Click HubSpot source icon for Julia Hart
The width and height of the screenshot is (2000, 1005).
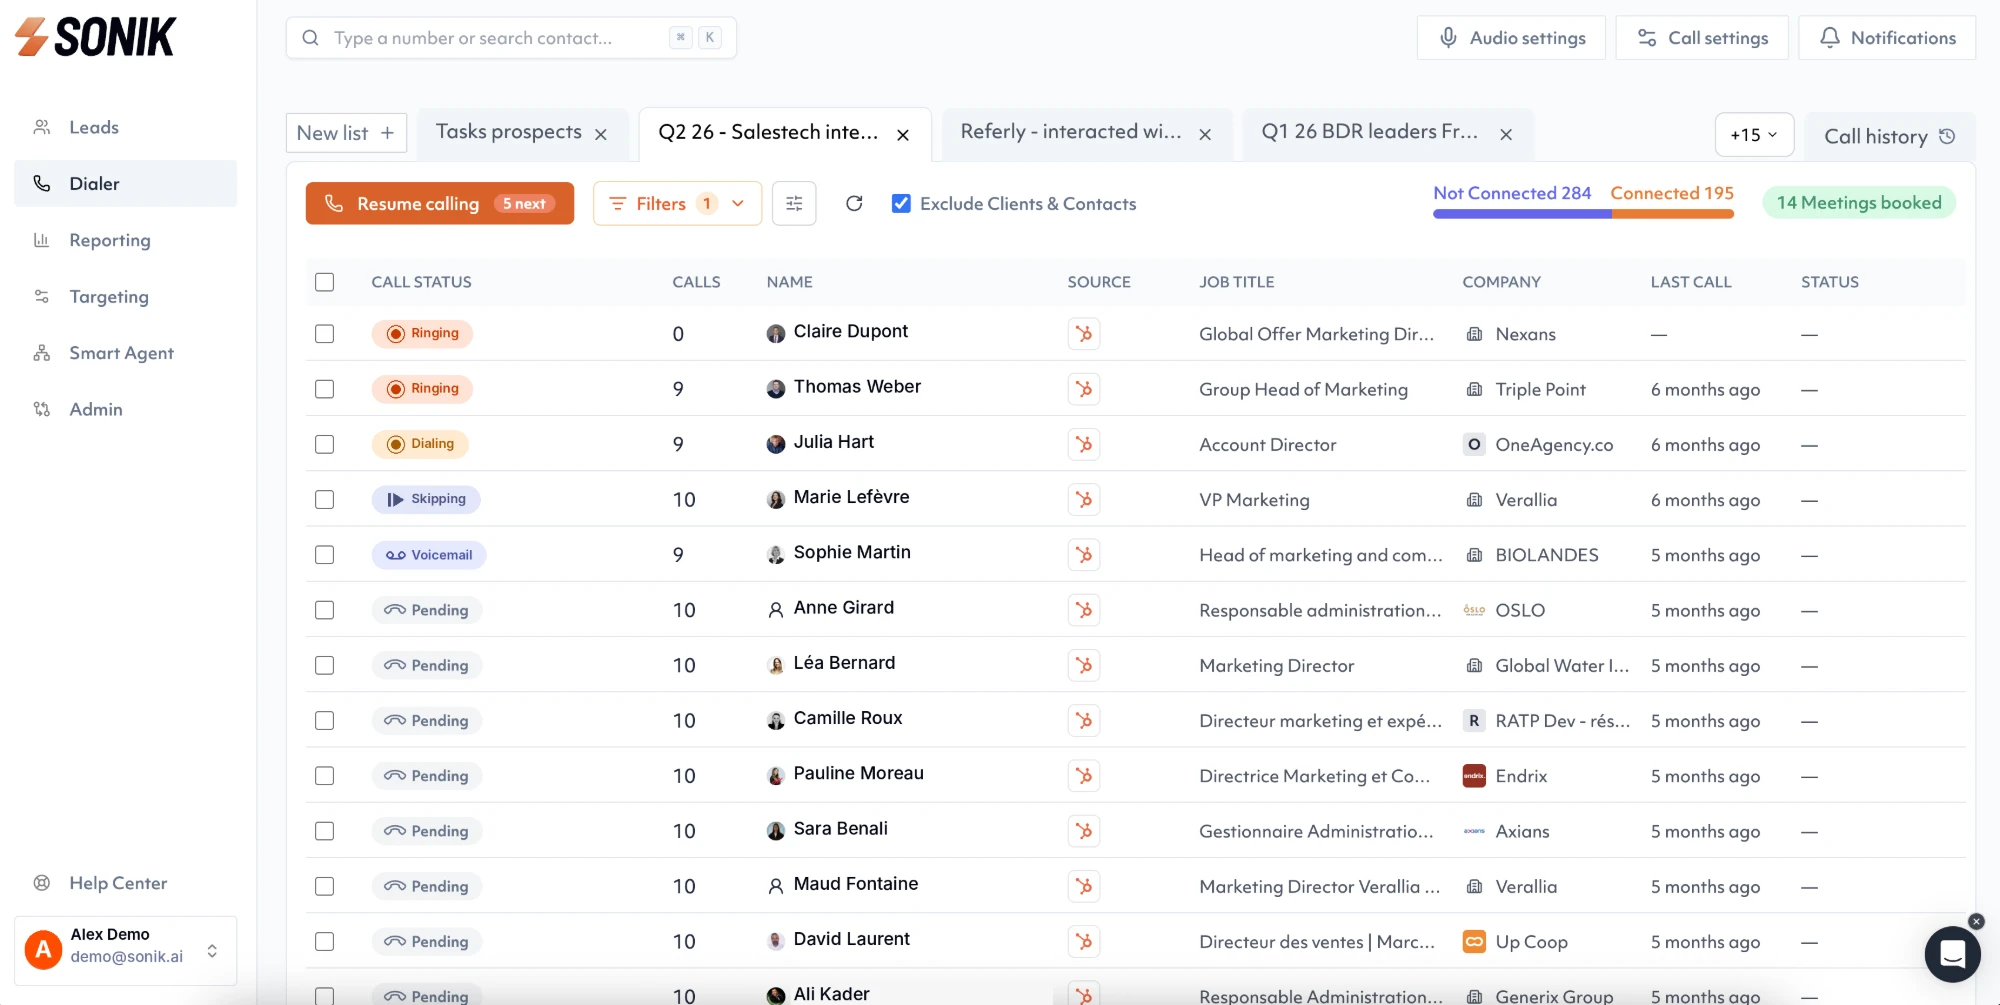[x=1084, y=444]
